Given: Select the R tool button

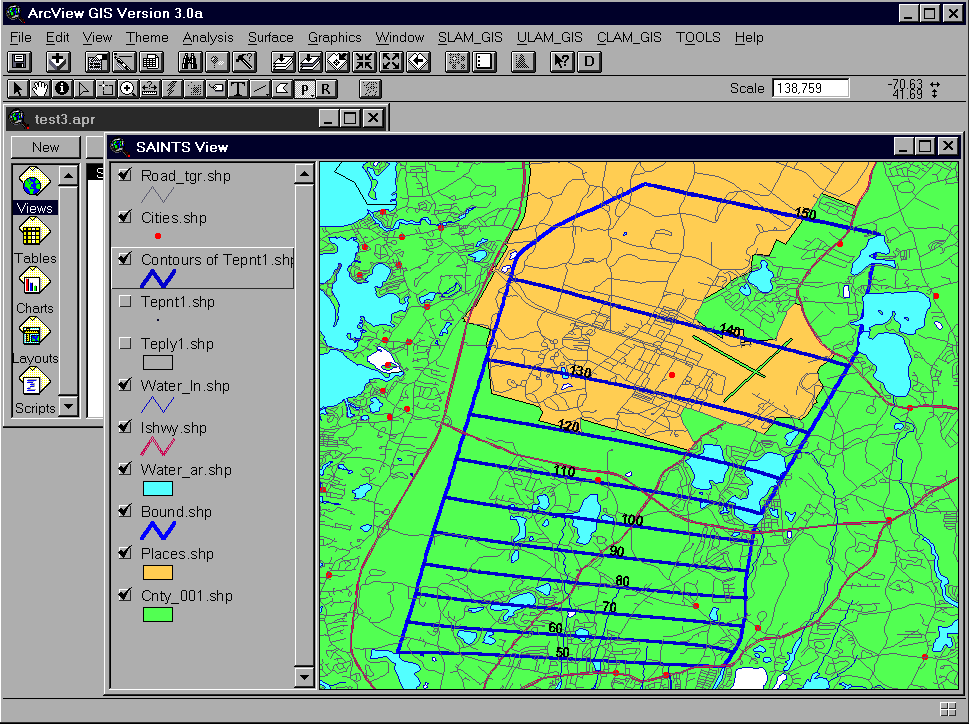Looking at the screenshot, I should pos(326,89).
